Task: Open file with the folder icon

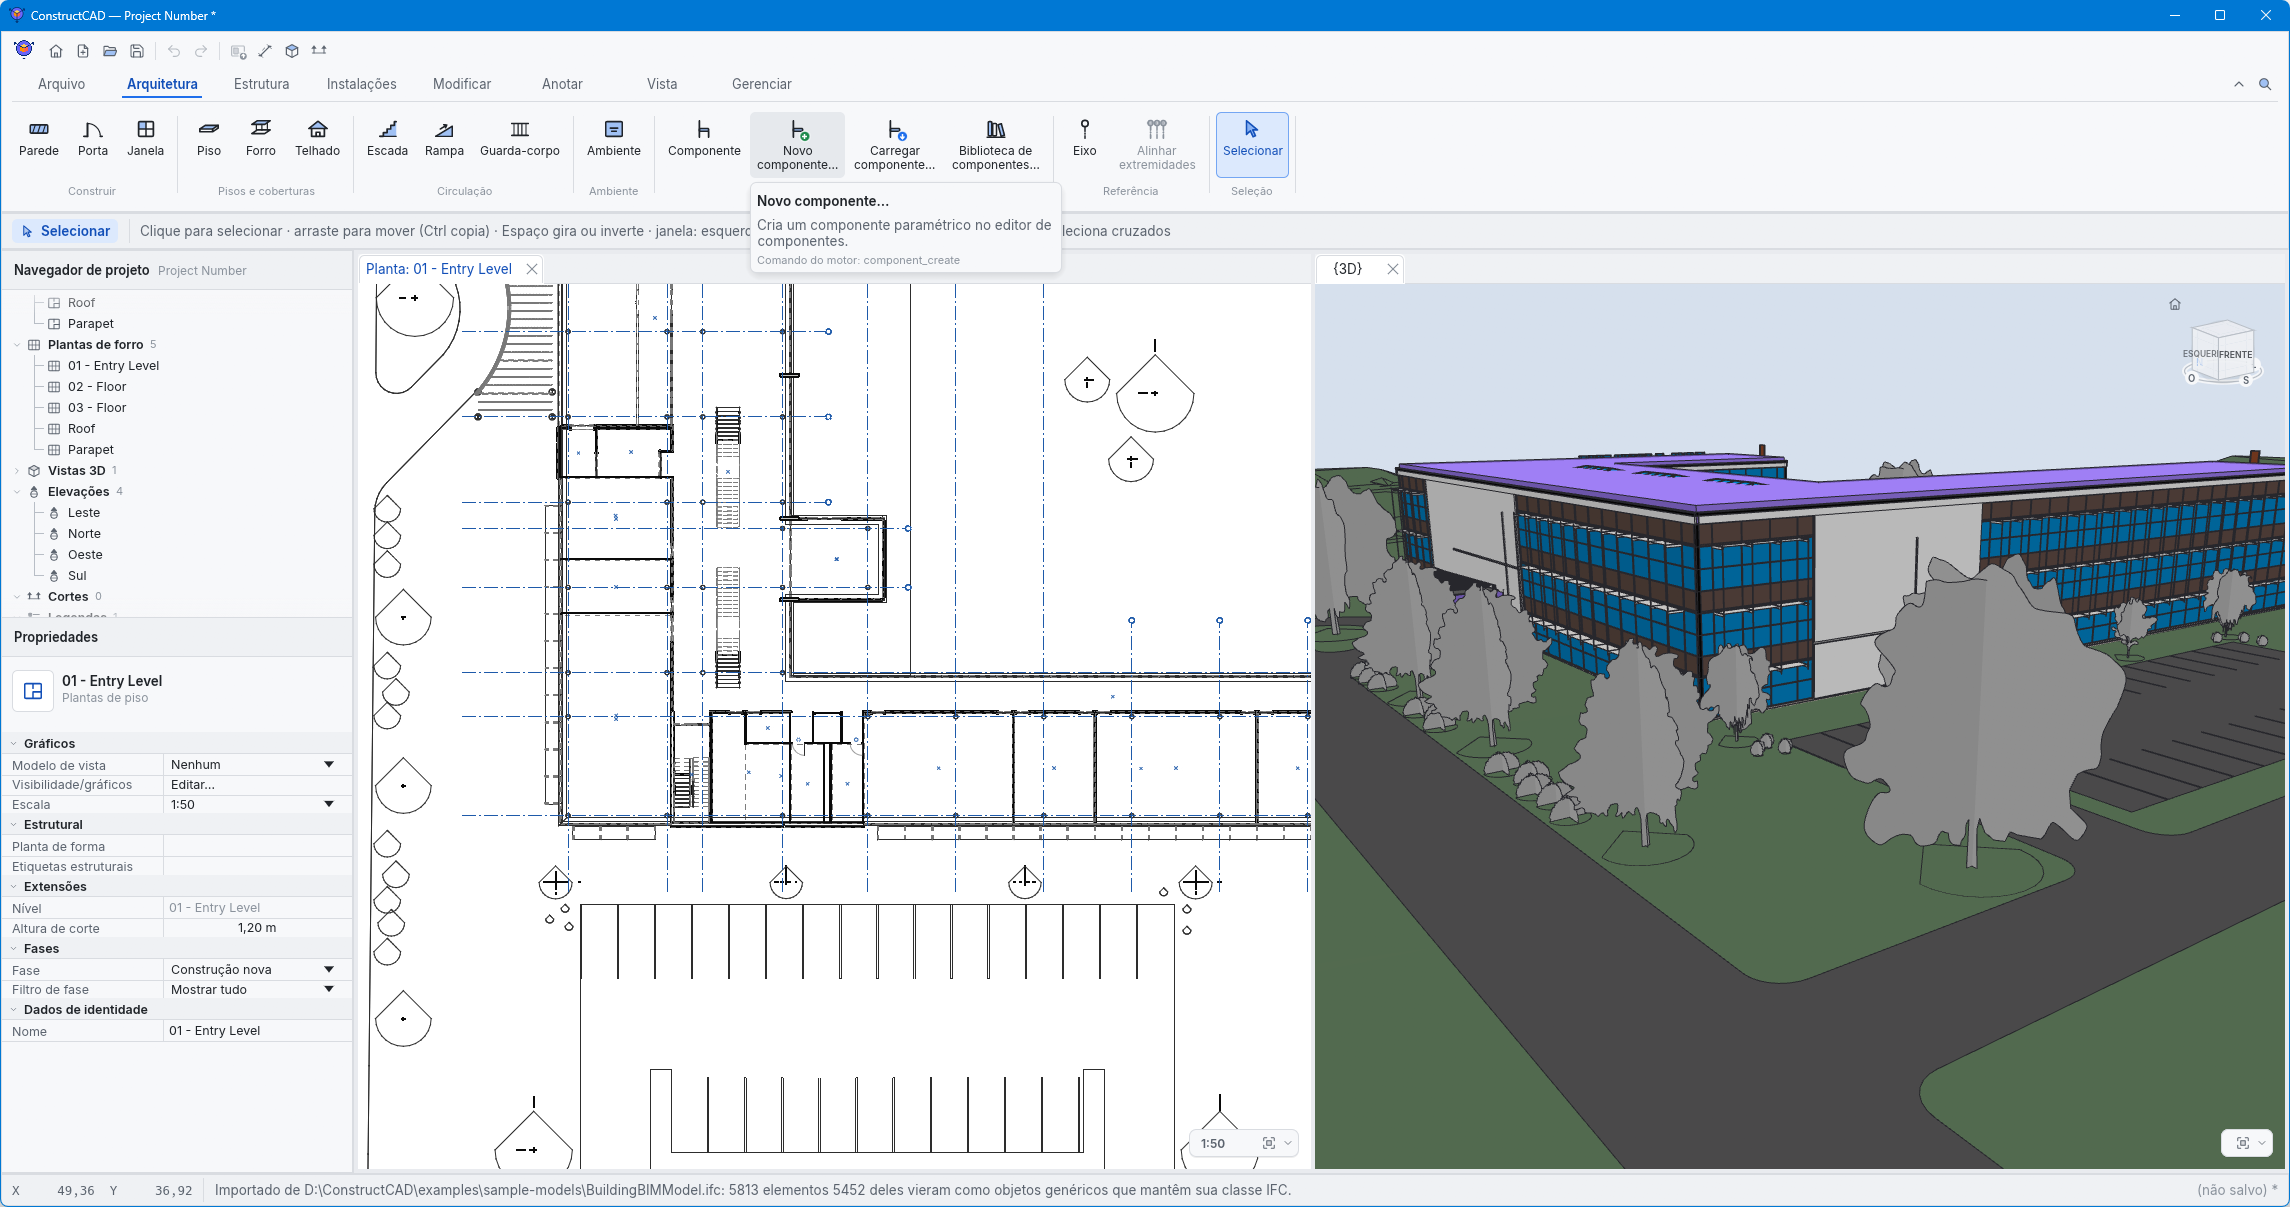Action: click(110, 51)
